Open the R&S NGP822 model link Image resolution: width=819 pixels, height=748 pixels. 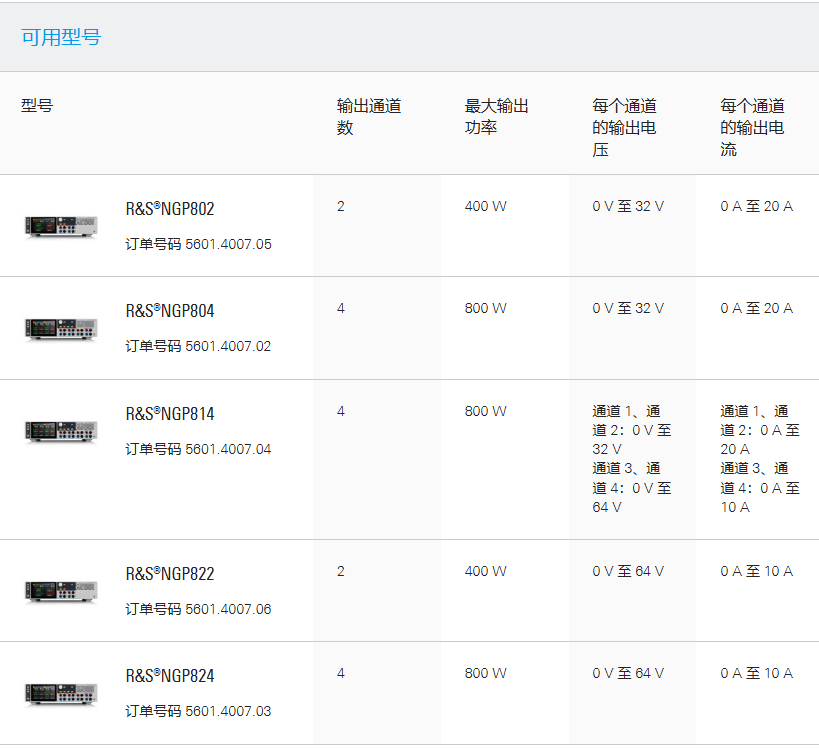click(170, 574)
